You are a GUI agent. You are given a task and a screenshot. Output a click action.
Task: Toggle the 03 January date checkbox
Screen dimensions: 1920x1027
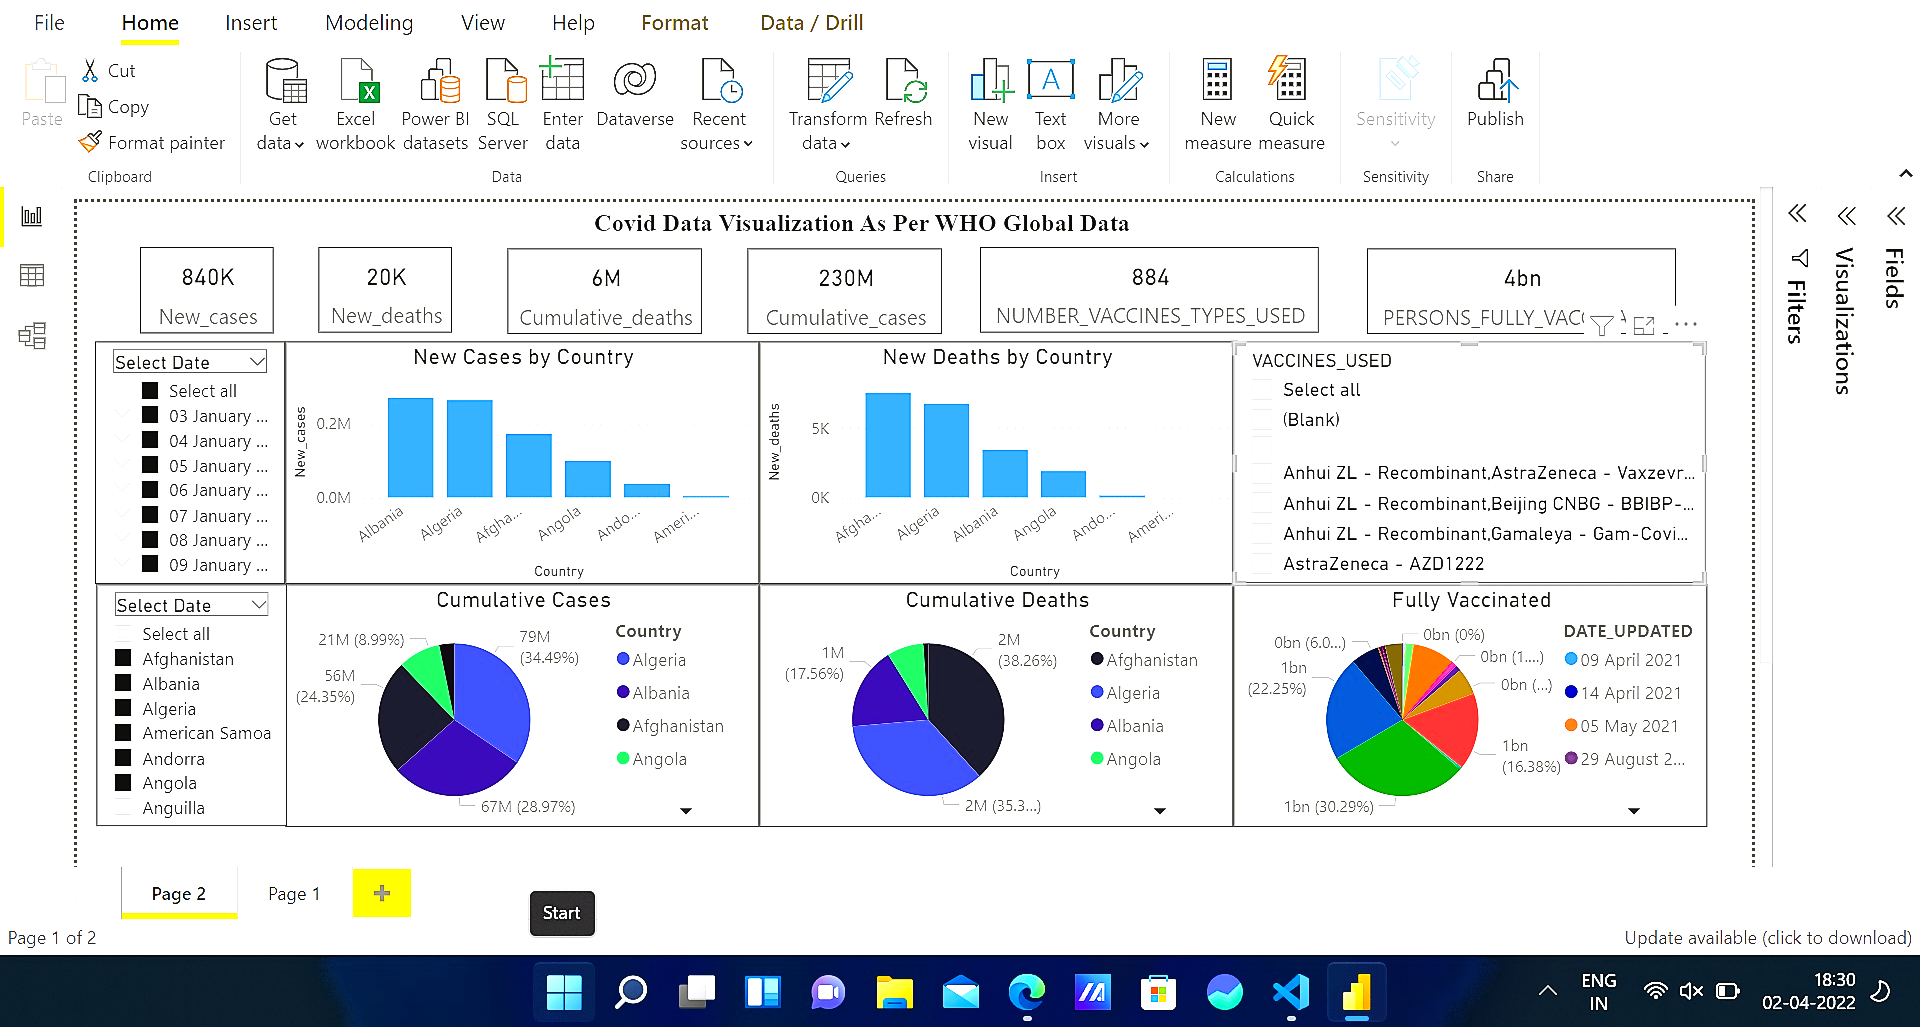tap(150, 415)
